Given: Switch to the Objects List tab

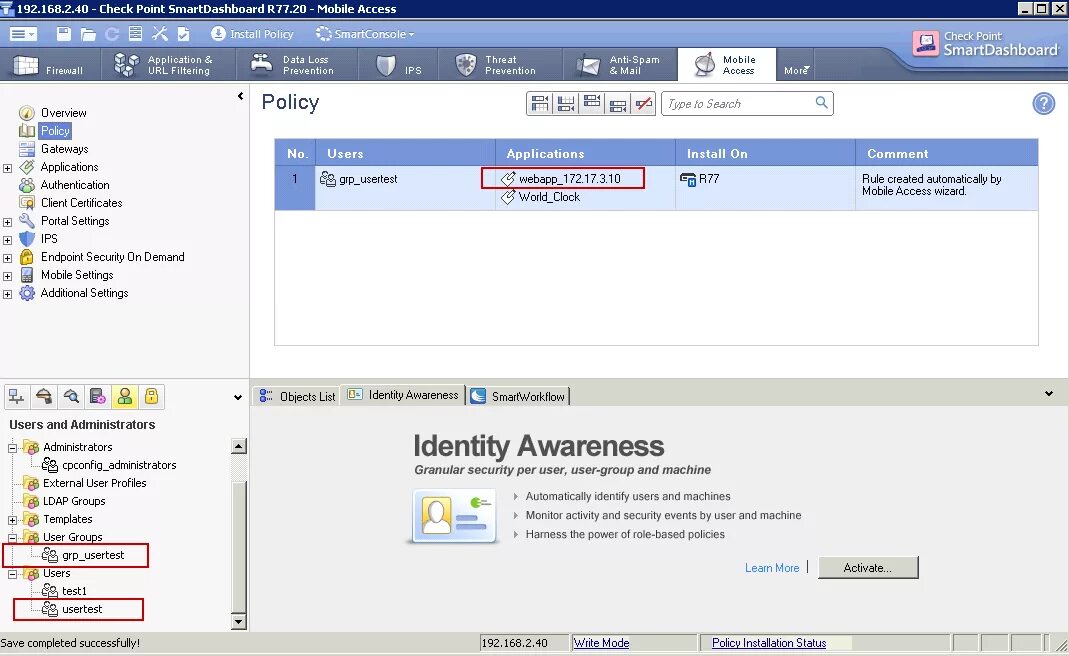Looking at the screenshot, I should (297, 396).
